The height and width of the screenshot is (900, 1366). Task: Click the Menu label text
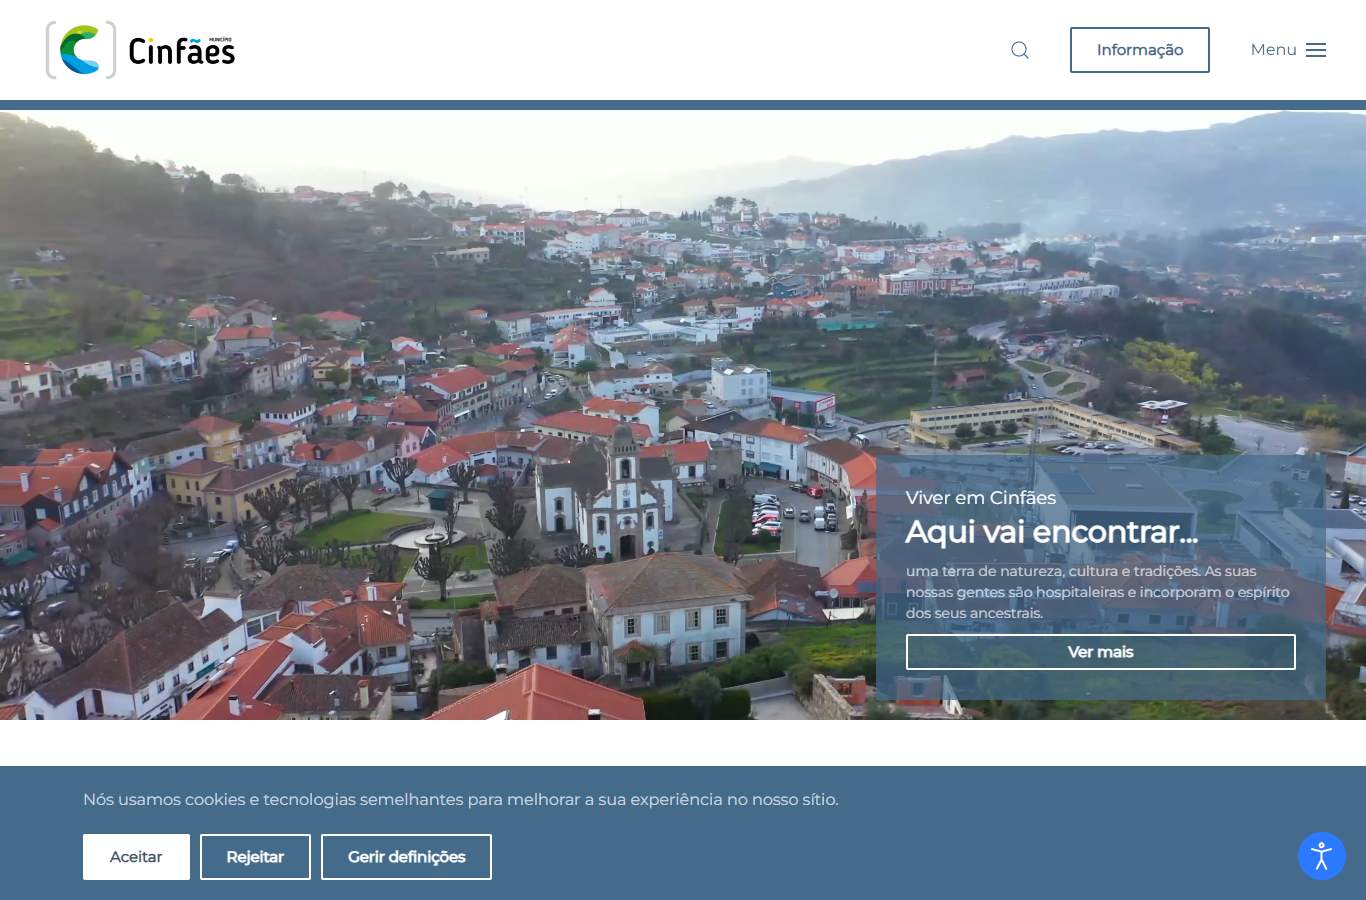[1273, 50]
